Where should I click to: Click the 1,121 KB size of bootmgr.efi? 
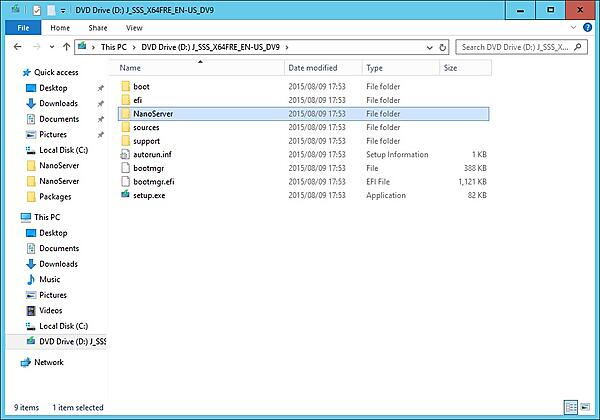472,182
